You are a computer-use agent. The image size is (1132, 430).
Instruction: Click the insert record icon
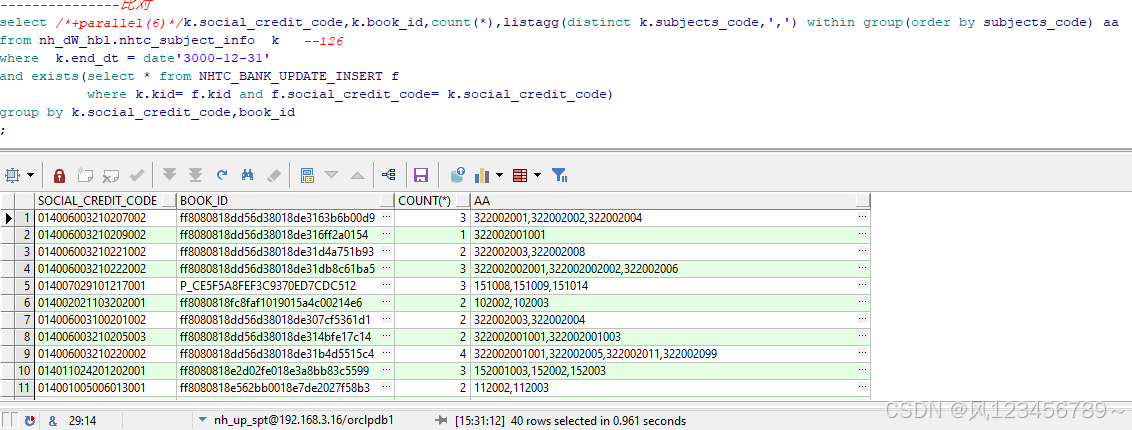click(85, 175)
